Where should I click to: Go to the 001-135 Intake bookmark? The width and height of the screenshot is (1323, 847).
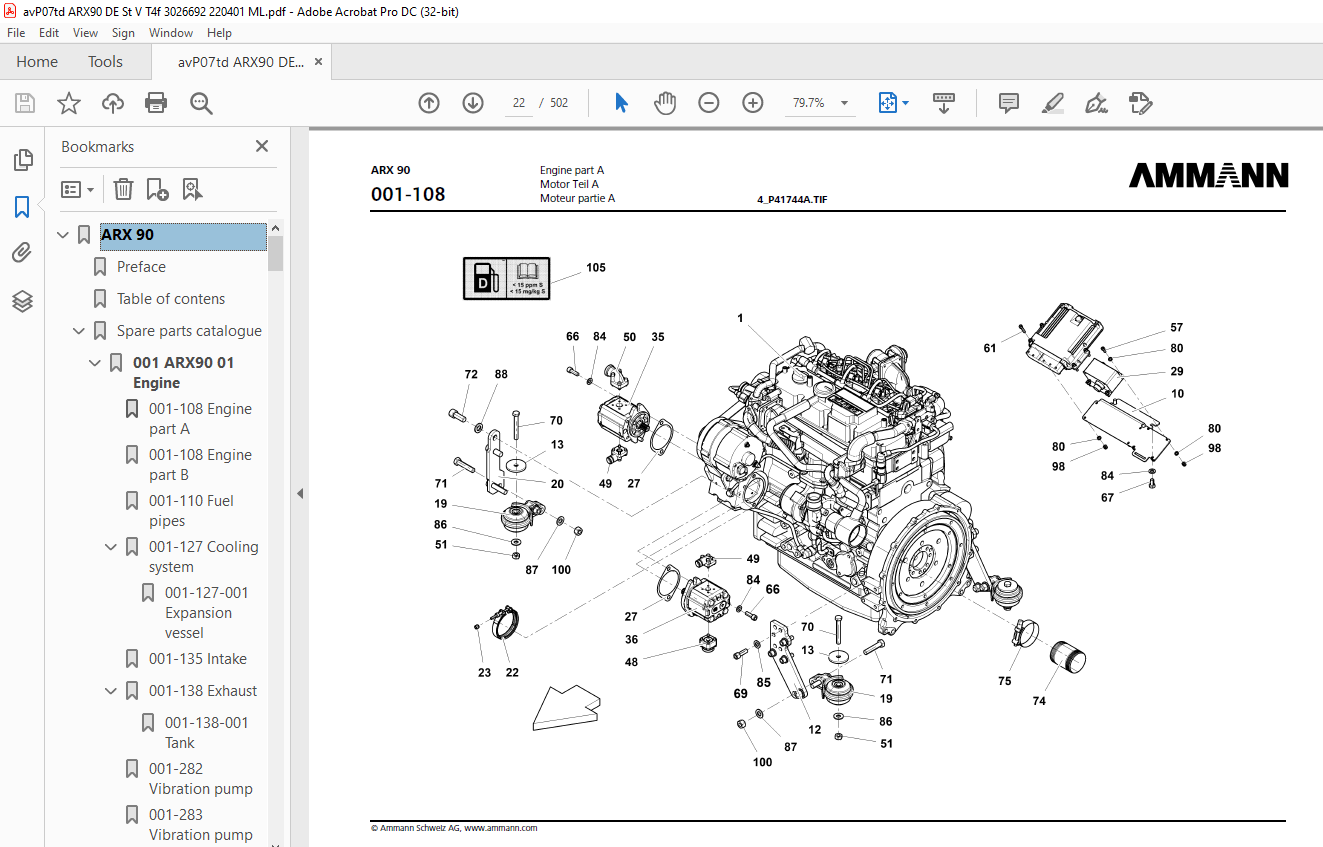pos(198,659)
